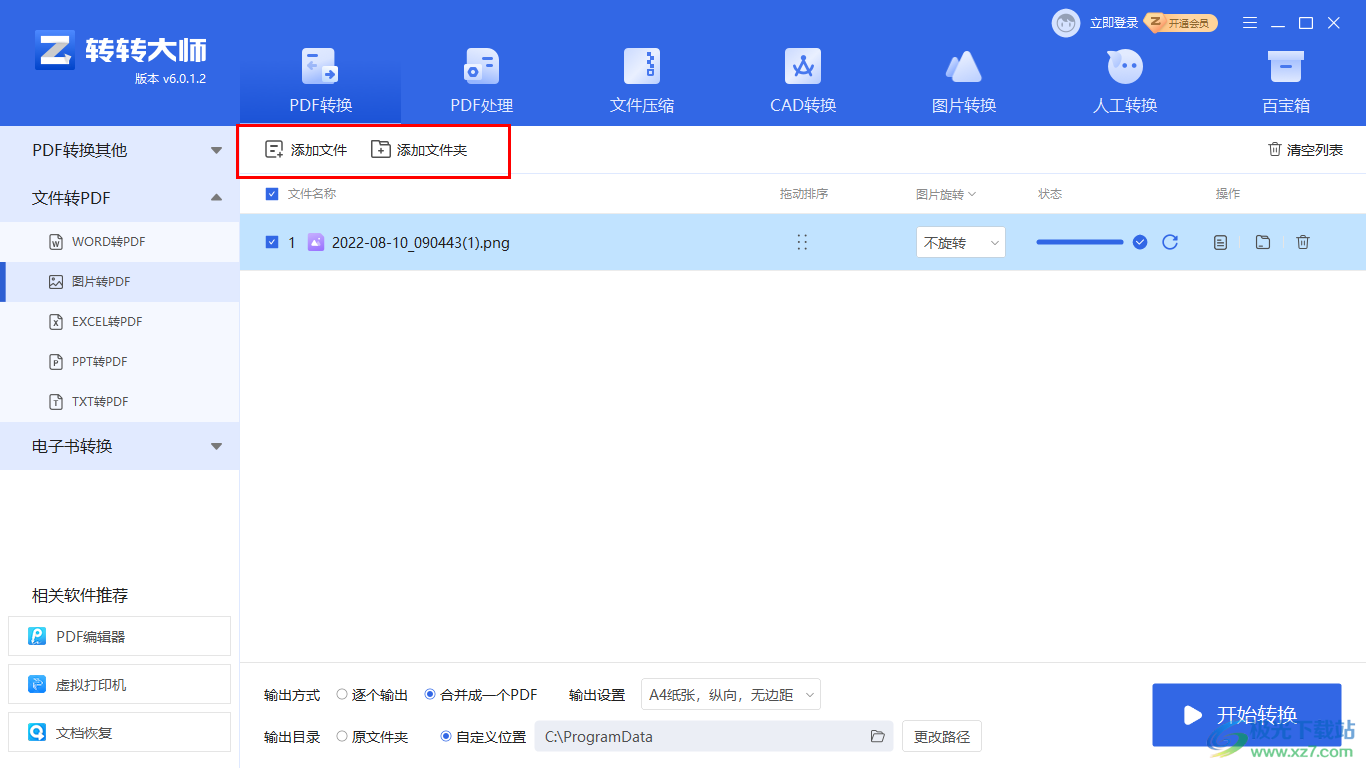
Task: Click the user avatar icon
Action: (x=1066, y=23)
